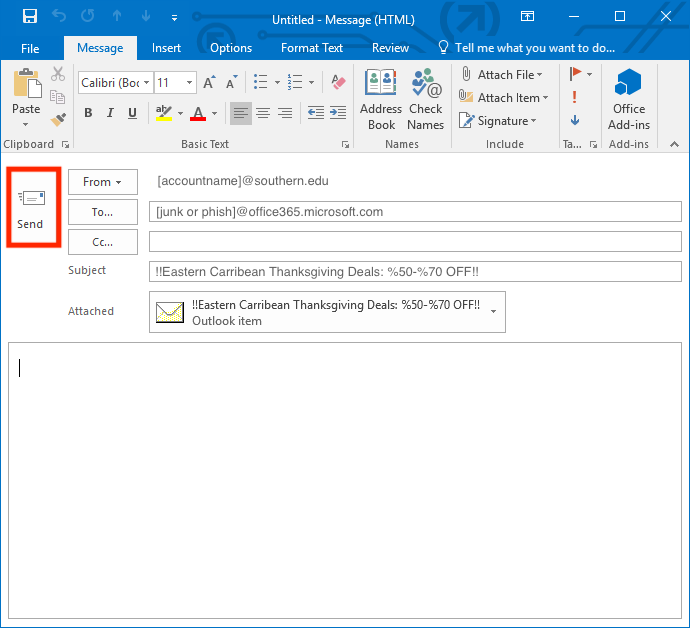Open the font color picker arrow
Screen dimensions: 690x628
[x=214, y=113]
